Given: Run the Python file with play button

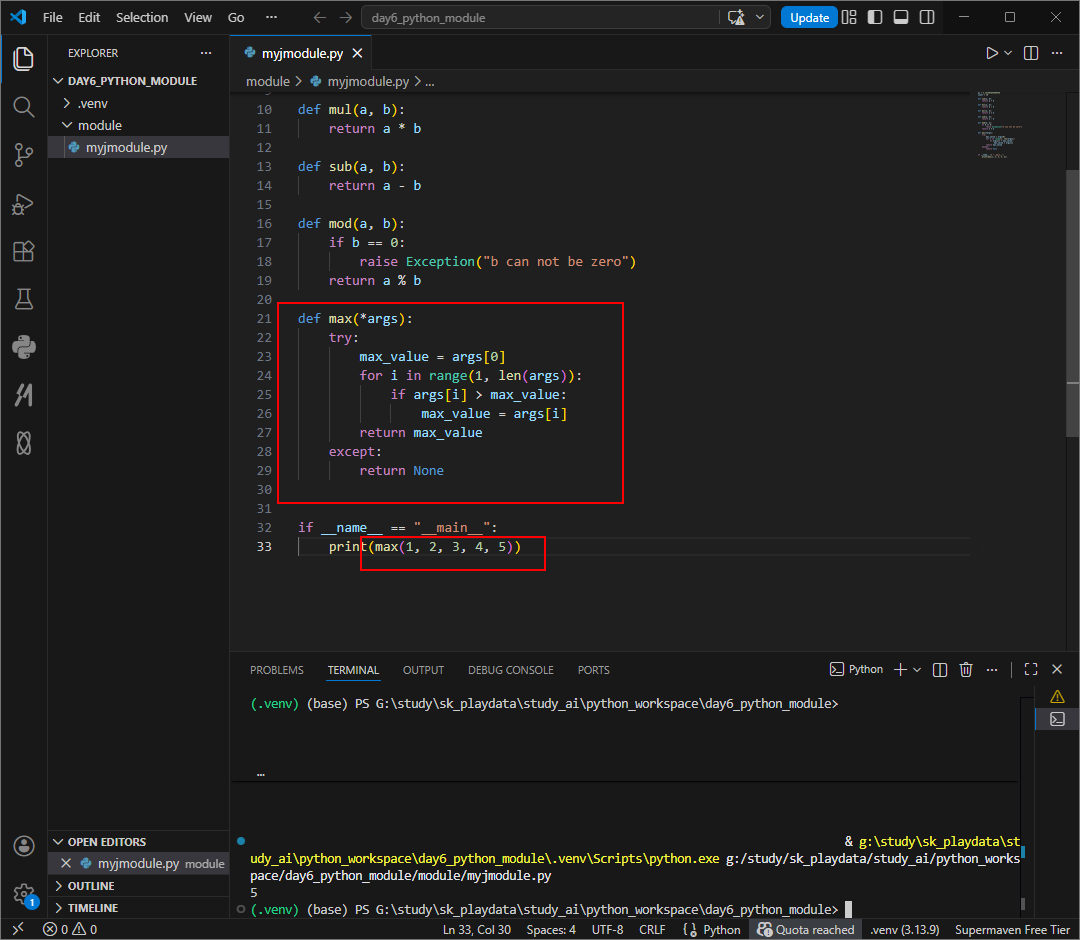Looking at the screenshot, I should tap(991, 53).
